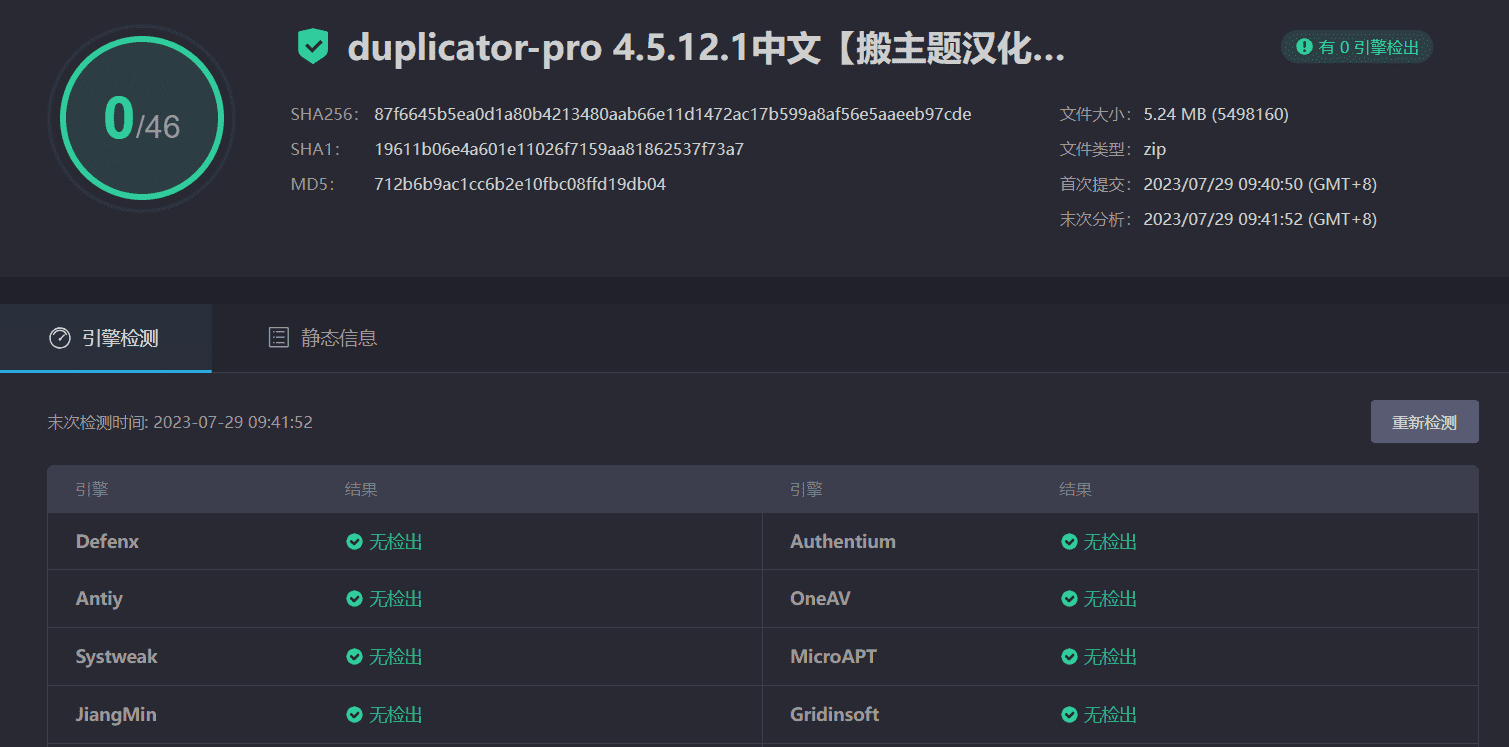
Task: Click the 末次检测时间 2023-07-29 09:41:52 text
Action: click(x=180, y=422)
